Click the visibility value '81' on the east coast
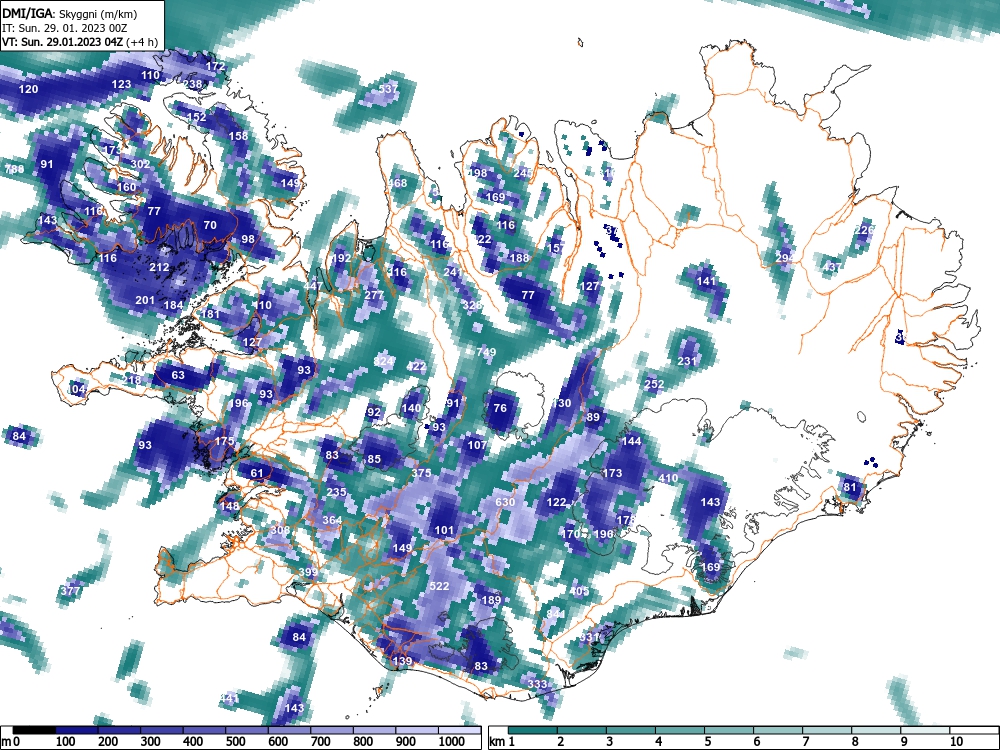 pyautogui.click(x=849, y=487)
